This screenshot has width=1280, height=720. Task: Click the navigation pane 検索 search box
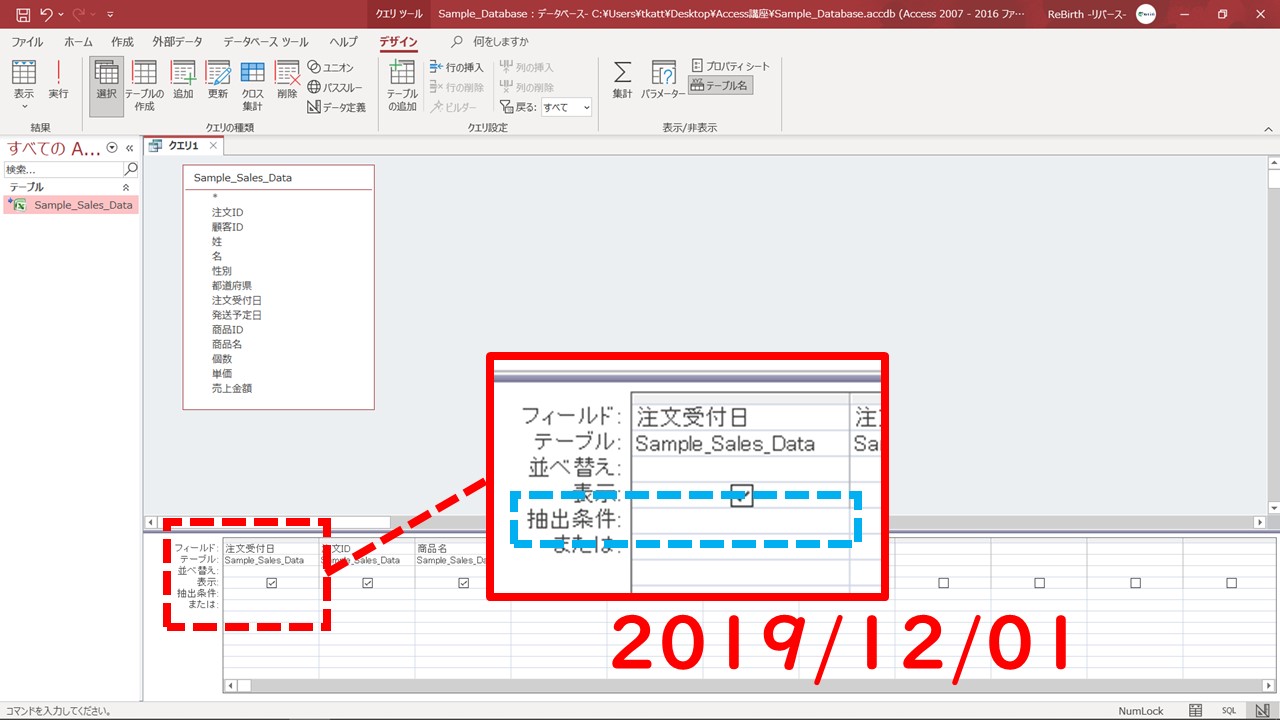click(62, 169)
